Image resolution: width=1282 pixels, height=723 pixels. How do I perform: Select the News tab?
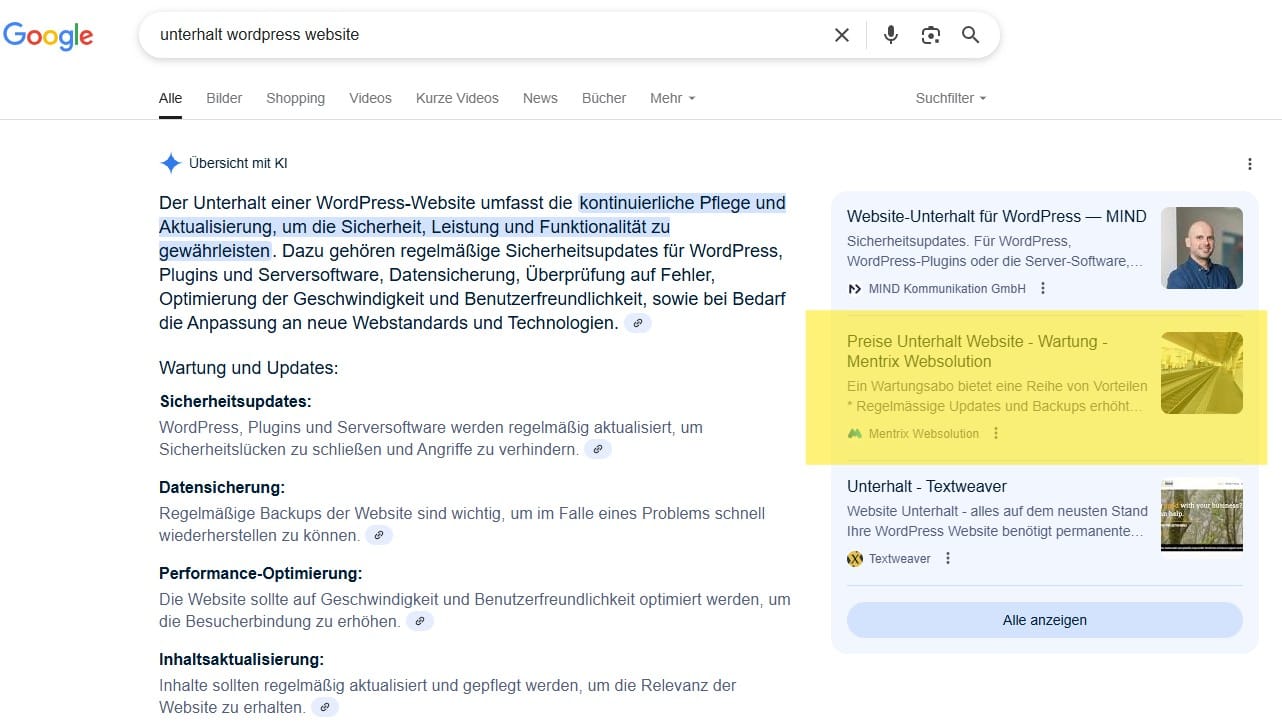coord(540,98)
